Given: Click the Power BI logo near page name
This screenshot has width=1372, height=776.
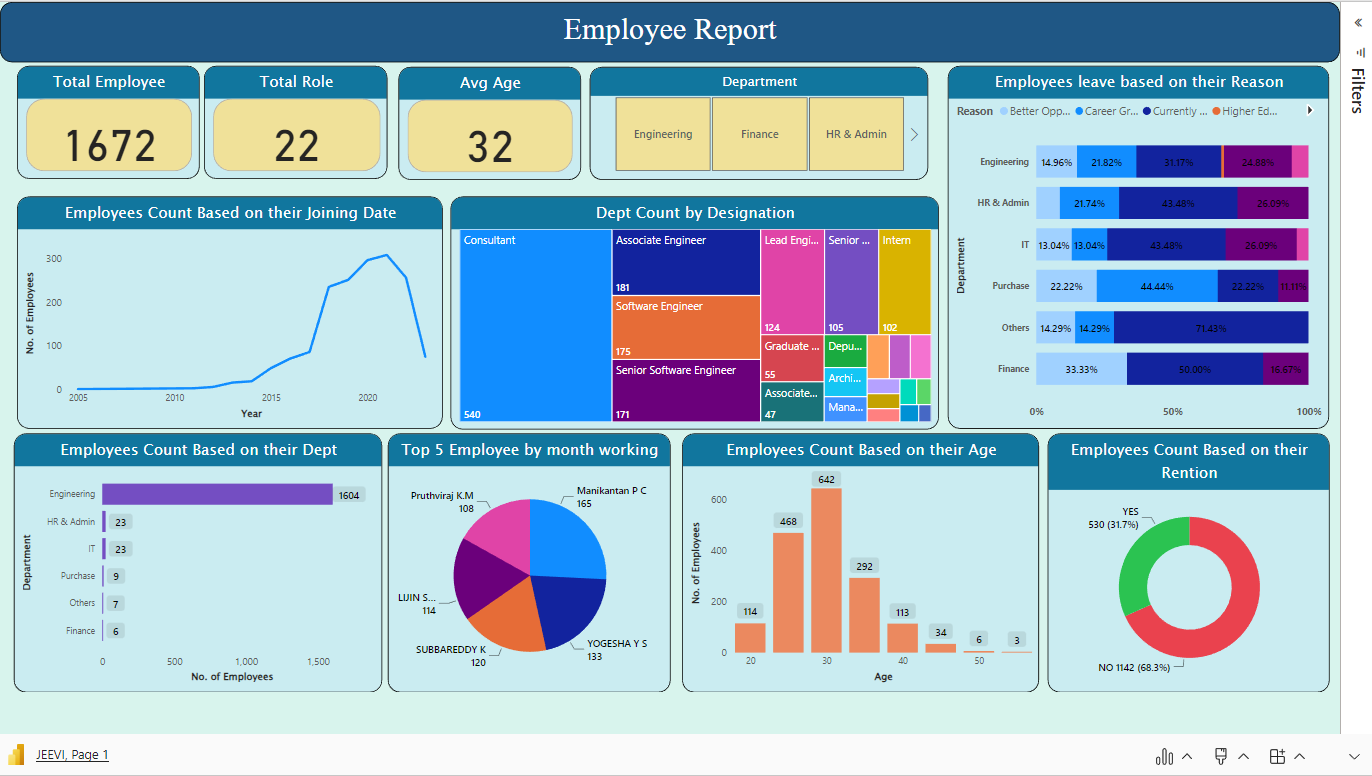Looking at the screenshot, I should pos(15,753).
